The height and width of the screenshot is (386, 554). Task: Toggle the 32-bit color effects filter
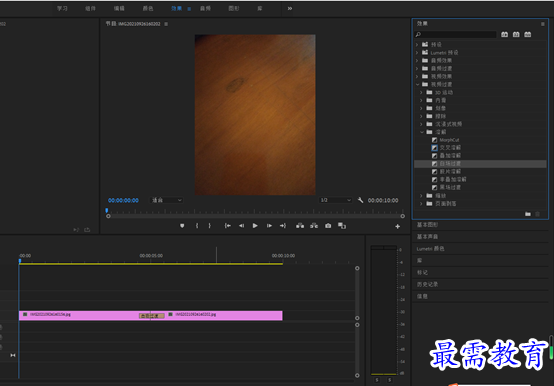pos(516,34)
